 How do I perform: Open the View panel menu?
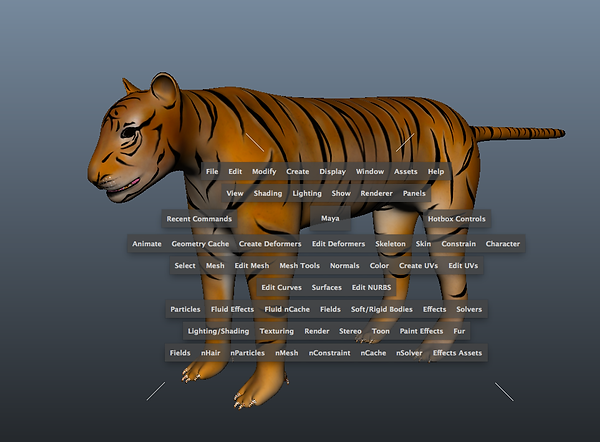pyautogui.click(x=235, y=193)
